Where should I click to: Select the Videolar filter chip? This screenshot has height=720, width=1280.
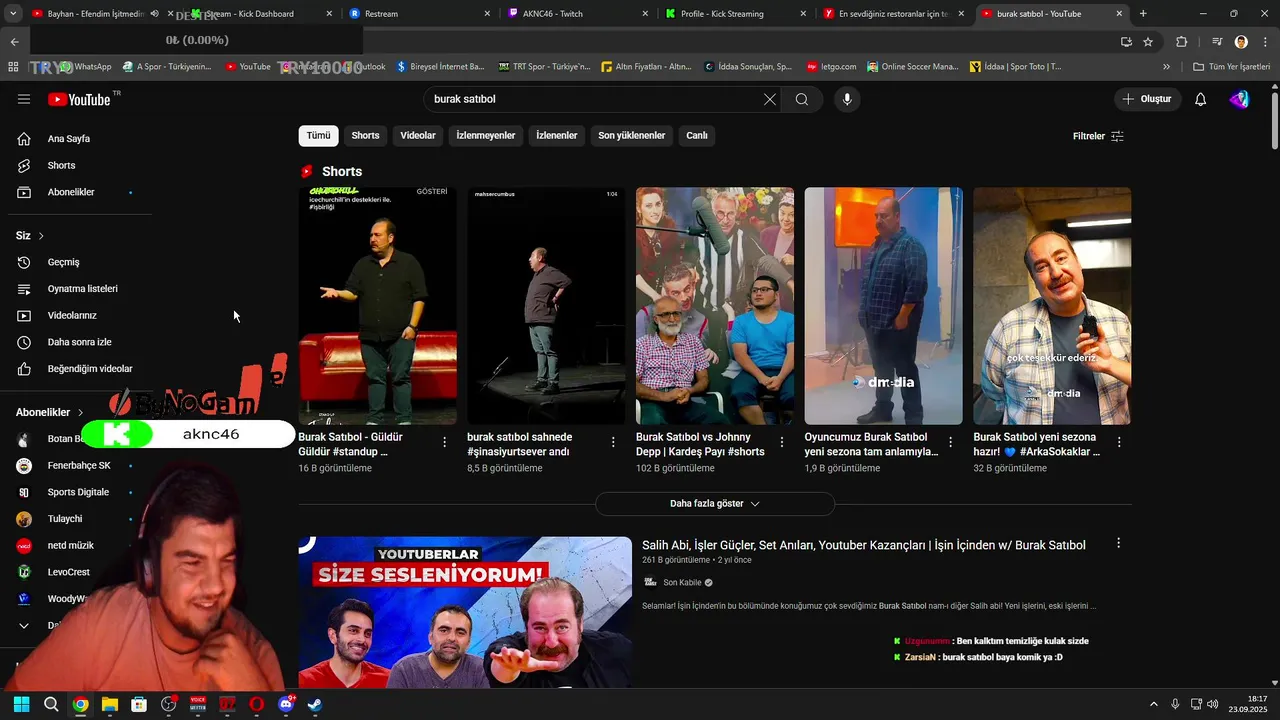point(418,136)
